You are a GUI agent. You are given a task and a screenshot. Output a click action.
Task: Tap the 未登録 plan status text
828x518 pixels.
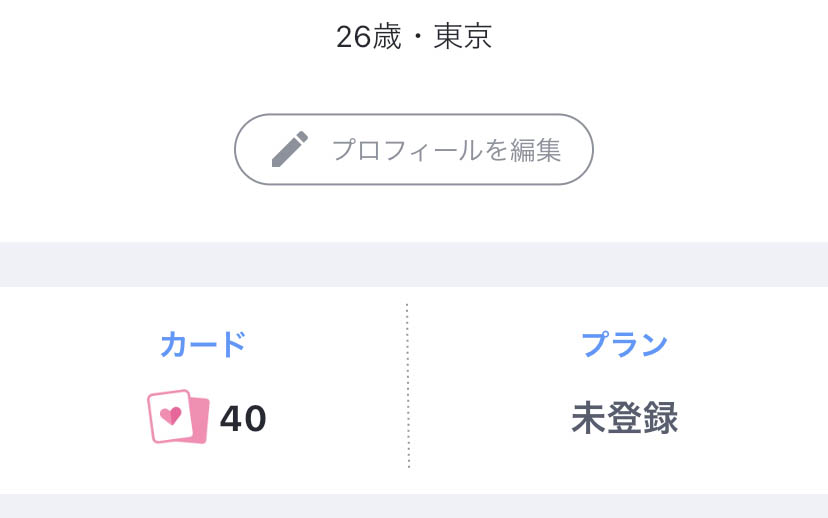coord(625,418)
